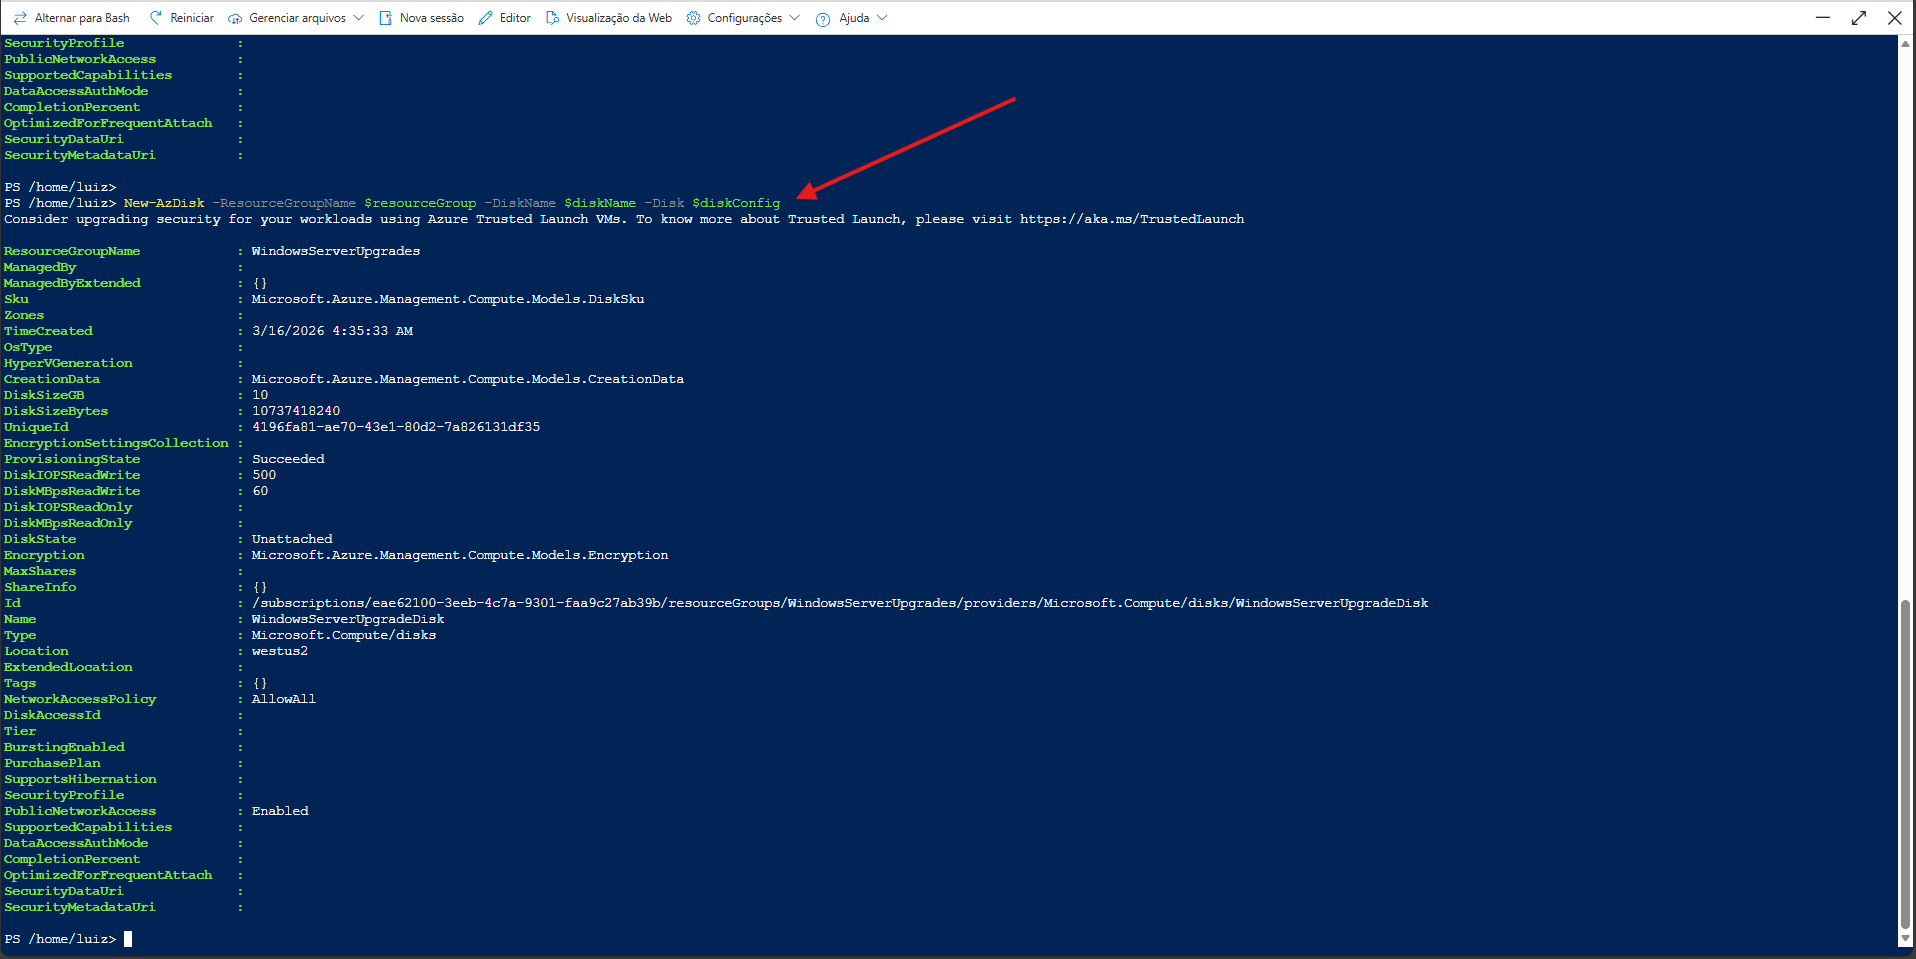Click the Alternar para Bash switch icon

20,18
